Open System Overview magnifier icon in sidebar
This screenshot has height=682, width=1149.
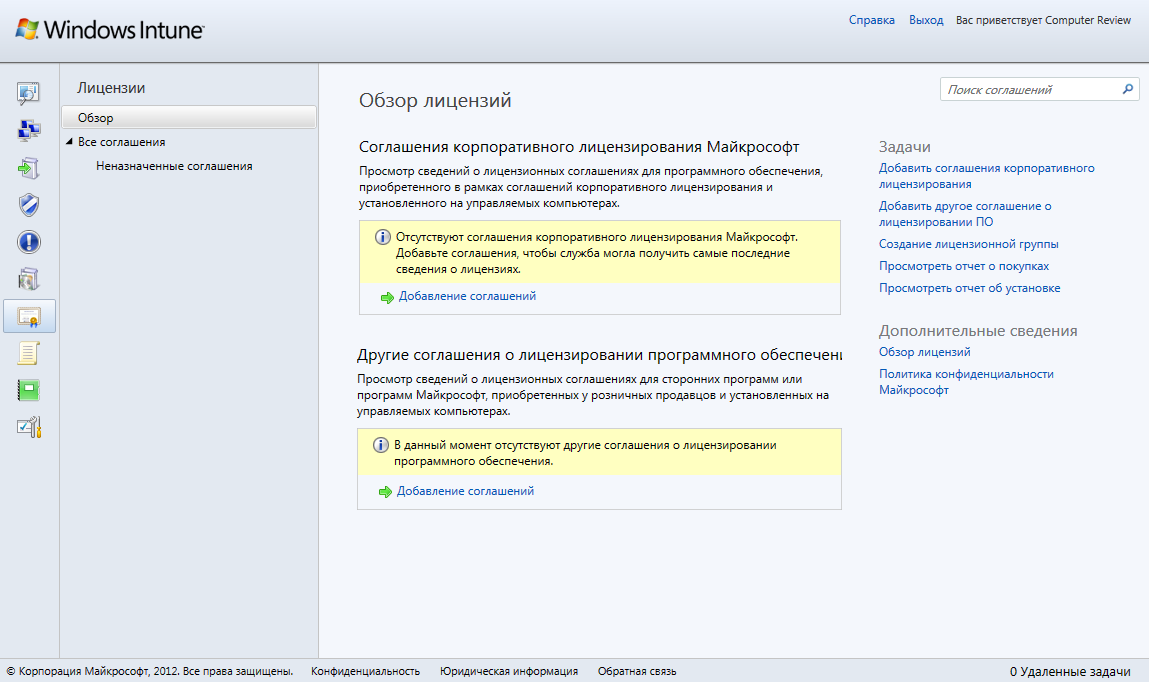pos(29,93)
